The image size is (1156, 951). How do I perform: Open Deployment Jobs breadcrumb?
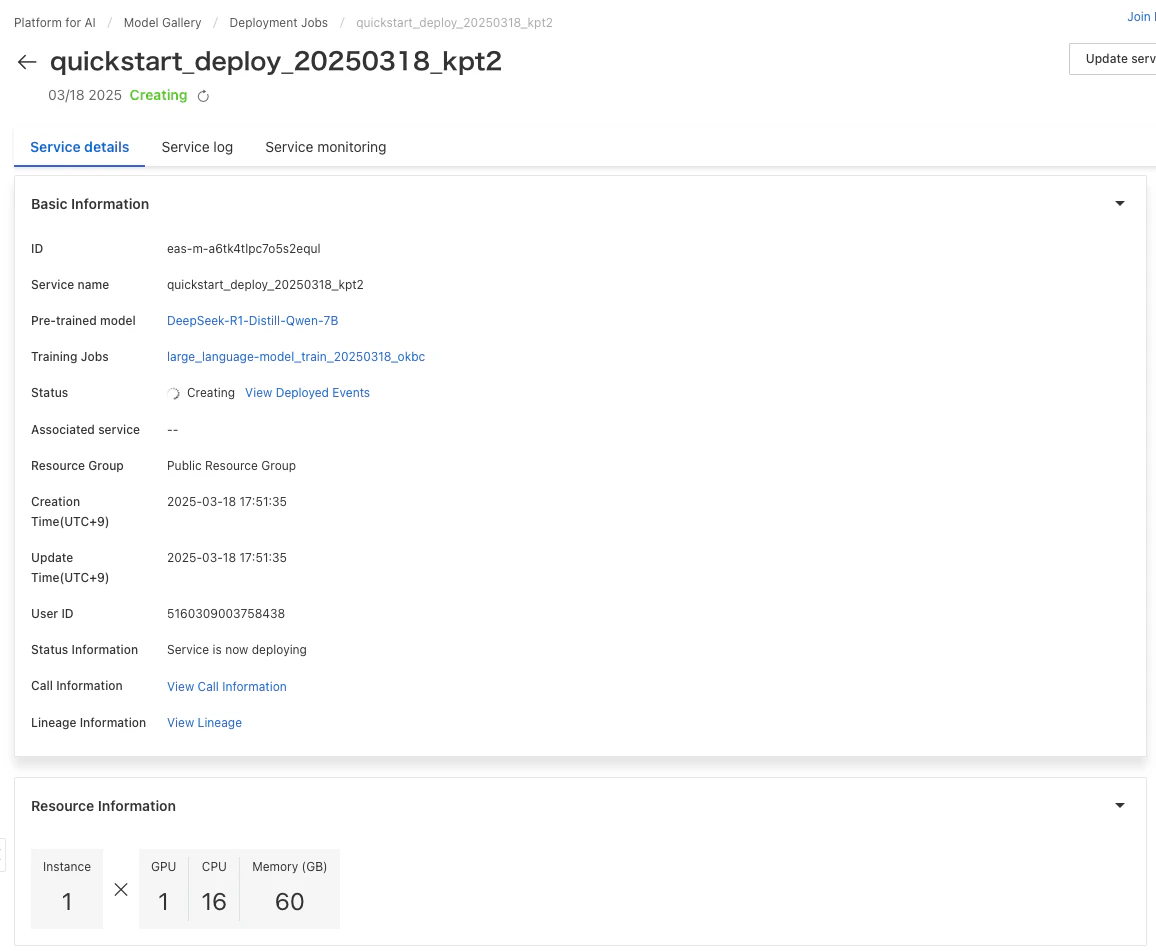(279, 23)
